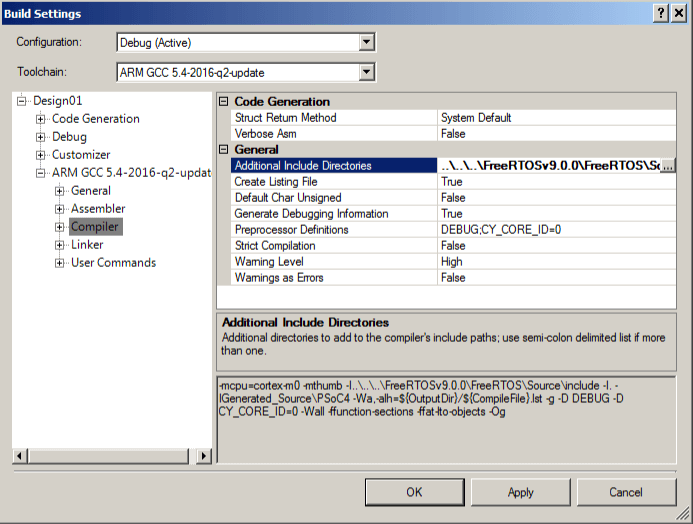Close the Build Settings dialog

click(x=678, y=13)
